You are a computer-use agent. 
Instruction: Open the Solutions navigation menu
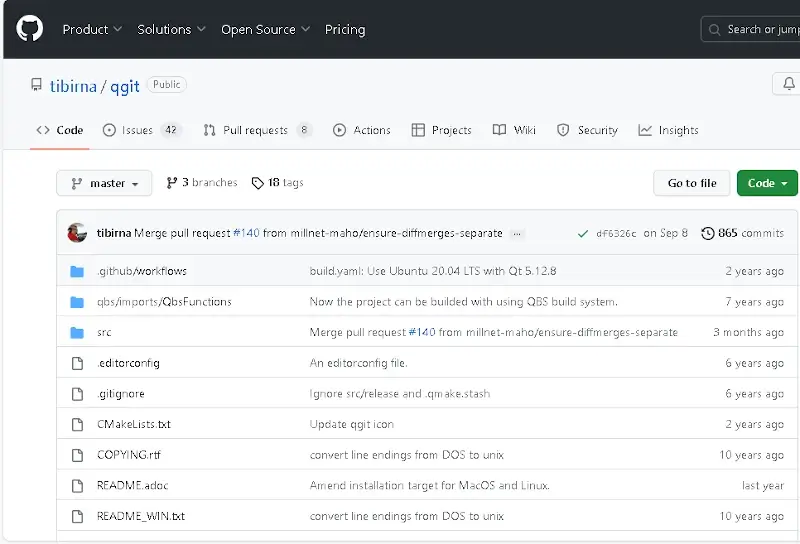pos(171,29)
